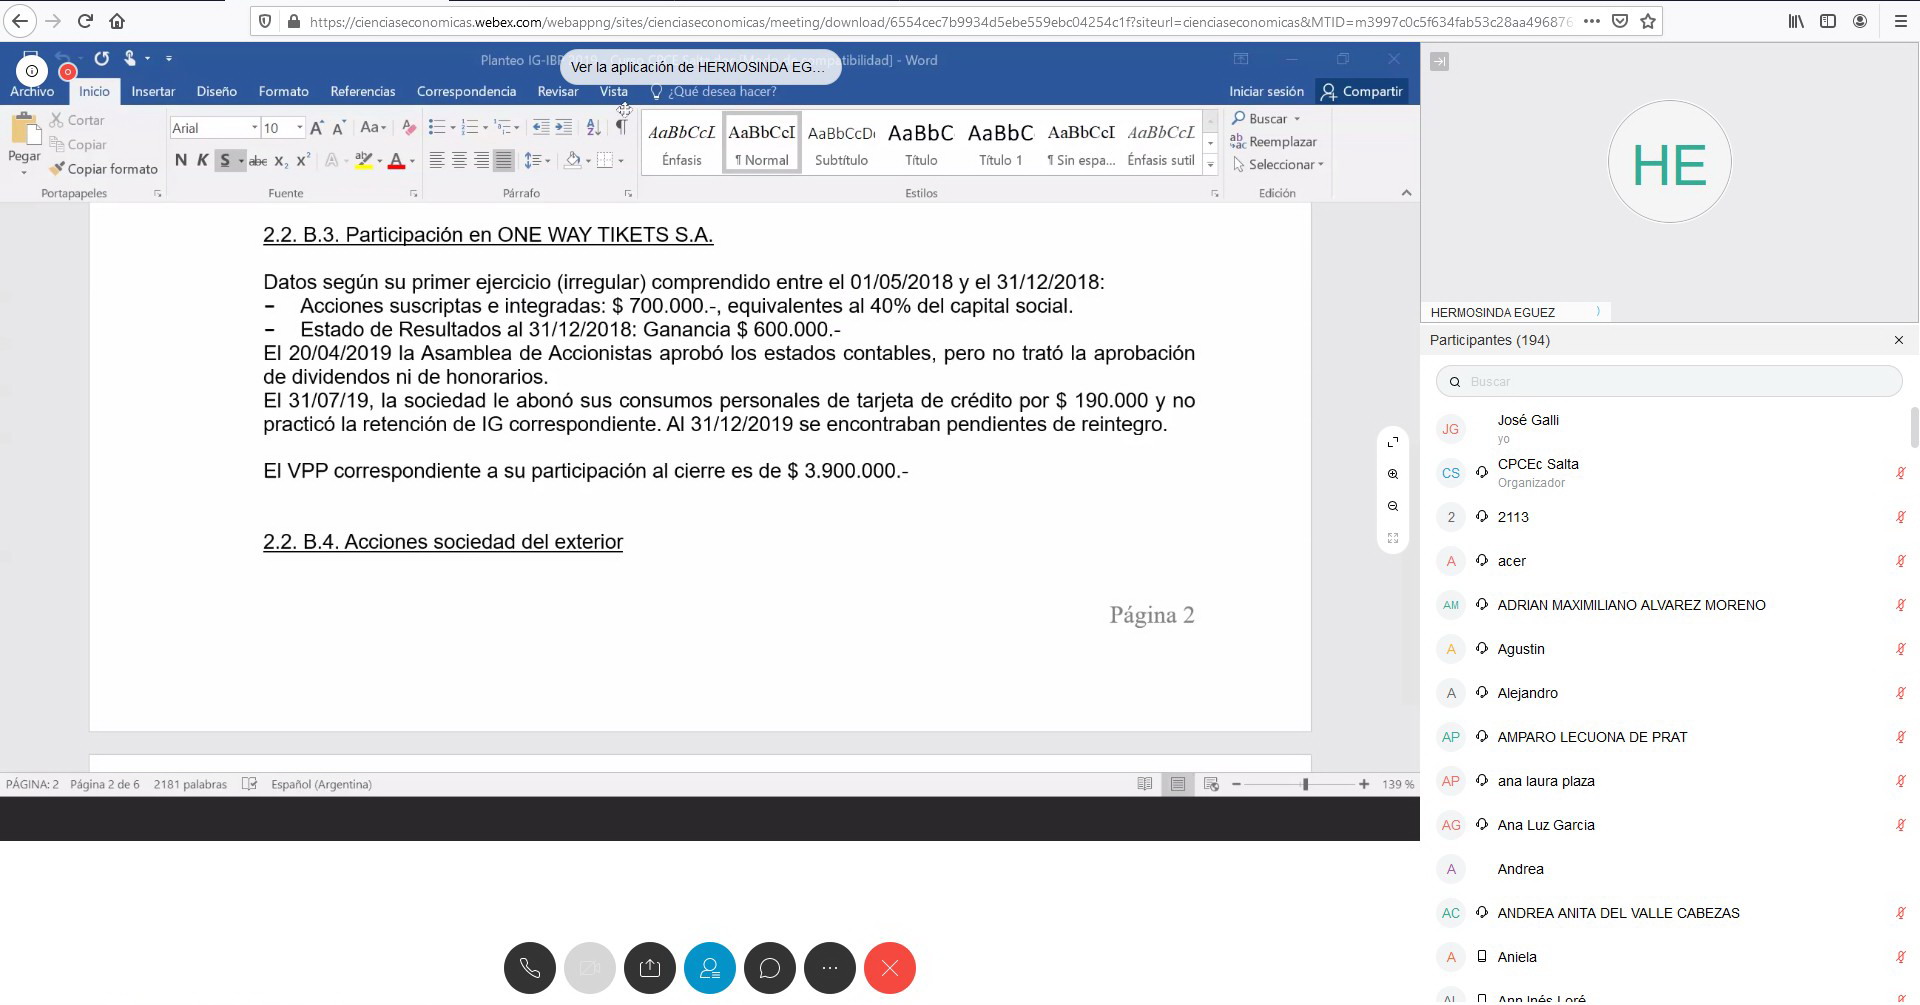
Task: Apply the Subtítulo style
Action: pos(841,143)
